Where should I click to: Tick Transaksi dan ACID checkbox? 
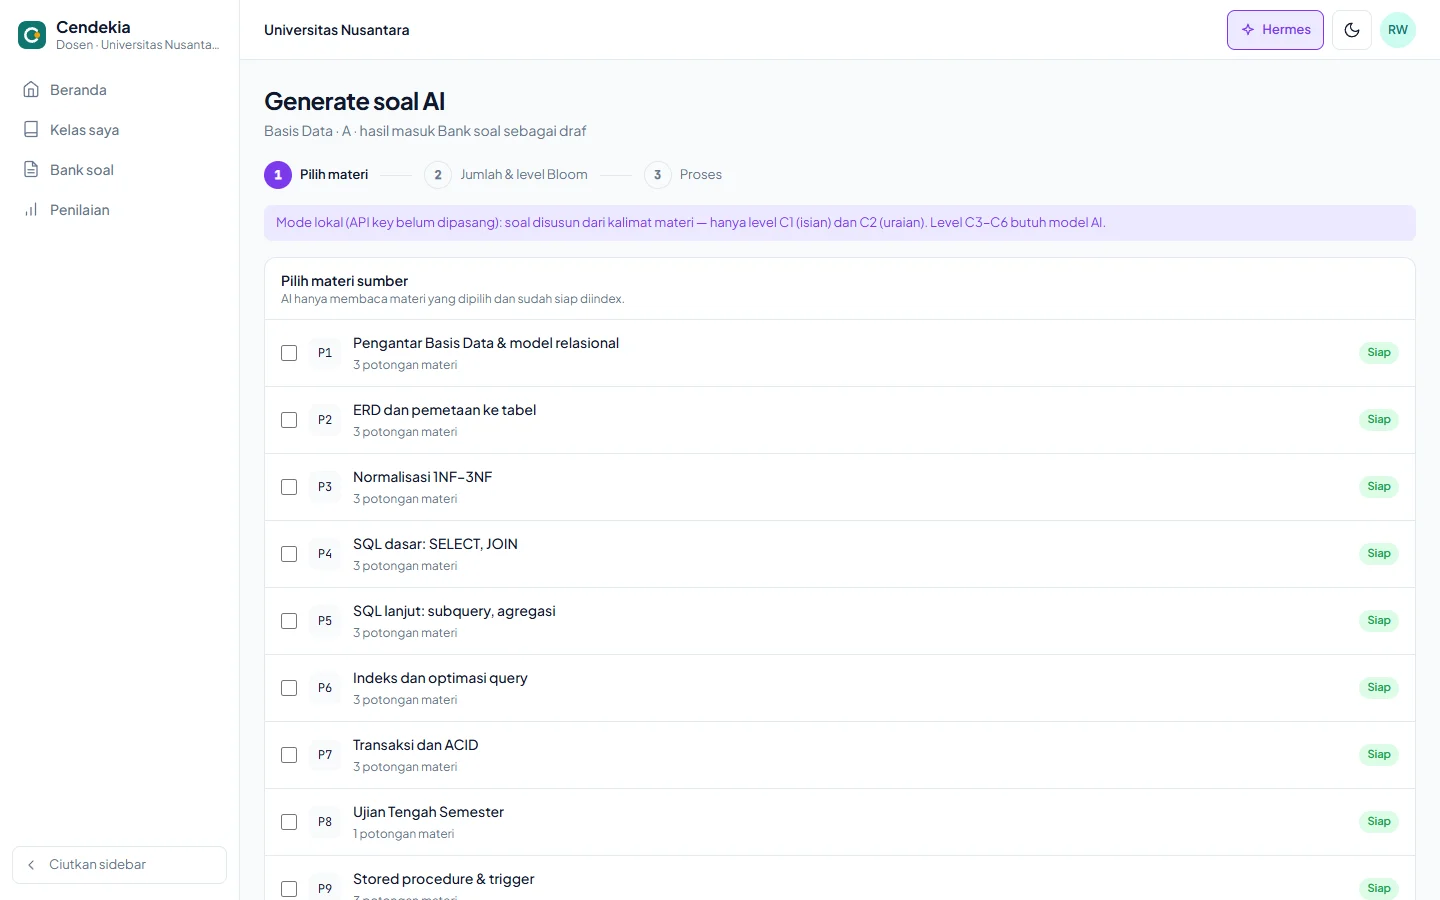click(x=289, y=755)
